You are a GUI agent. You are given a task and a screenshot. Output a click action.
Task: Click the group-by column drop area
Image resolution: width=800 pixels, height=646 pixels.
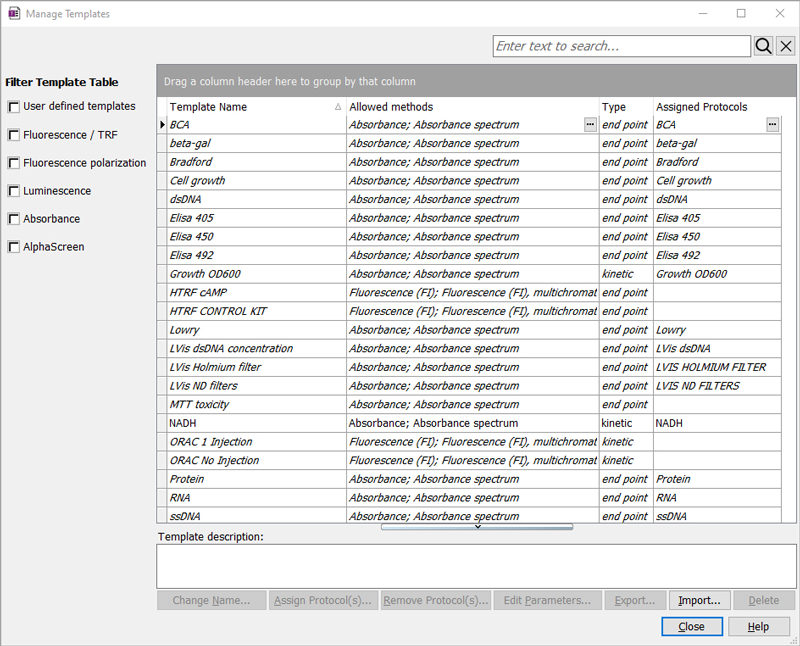point(476,81)
